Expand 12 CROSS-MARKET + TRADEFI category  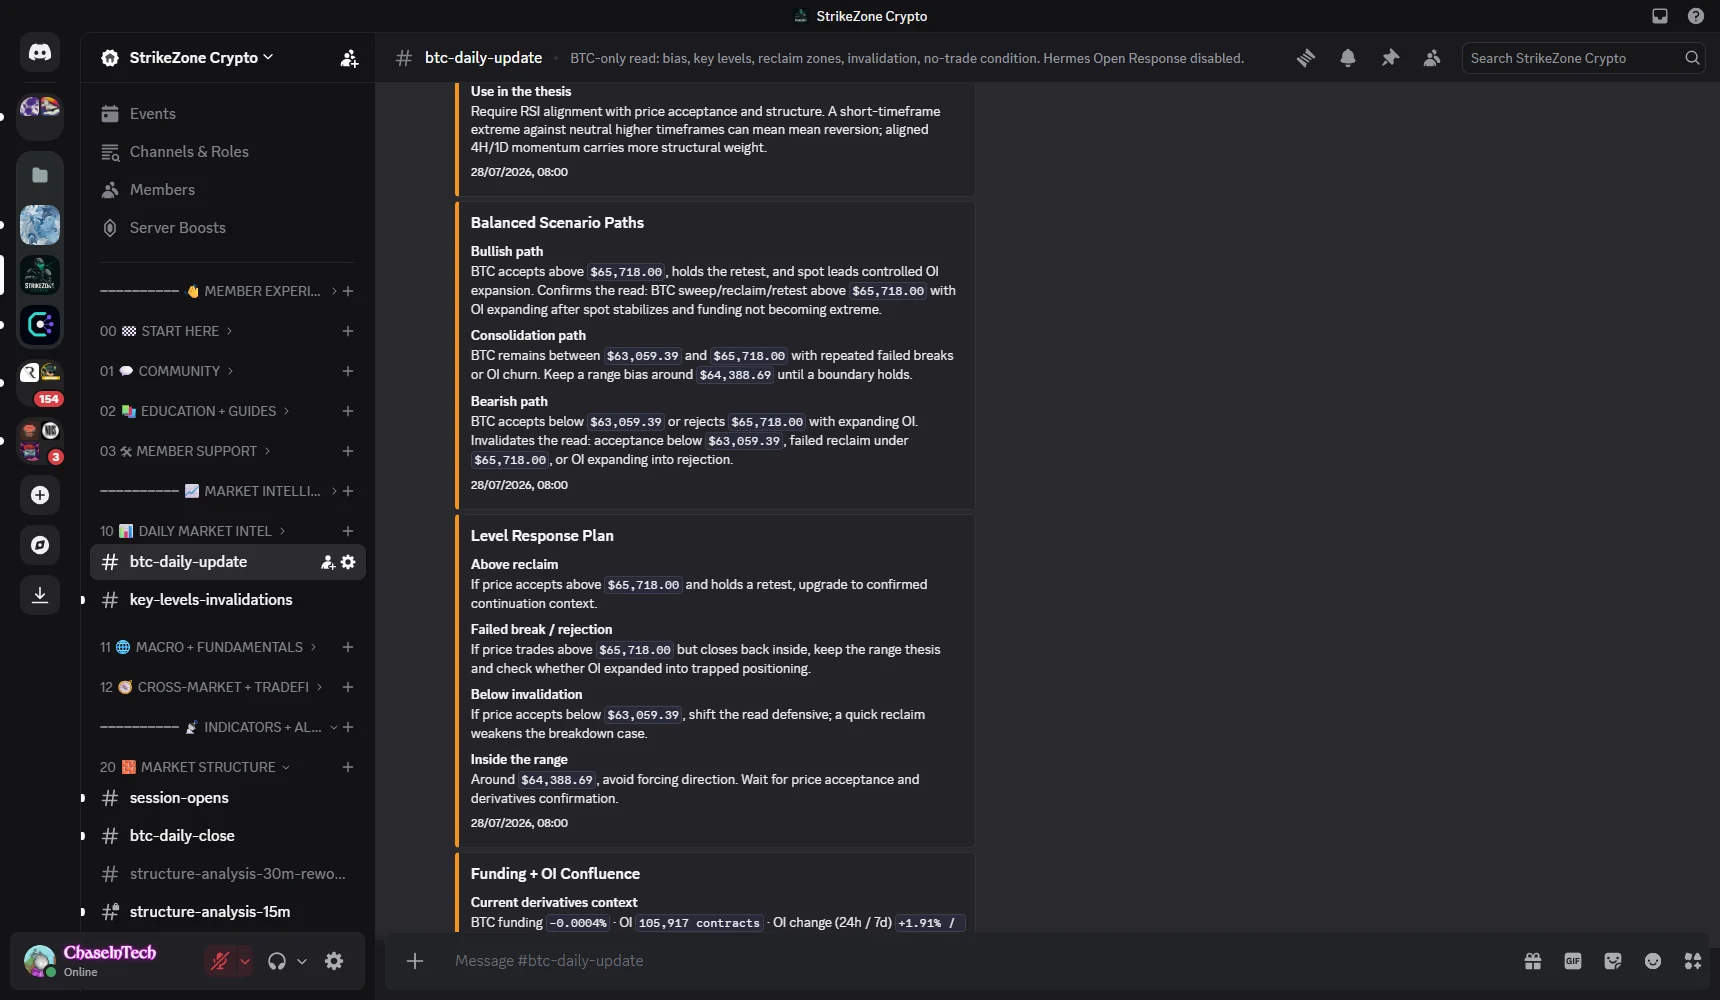tap(211, 687)
